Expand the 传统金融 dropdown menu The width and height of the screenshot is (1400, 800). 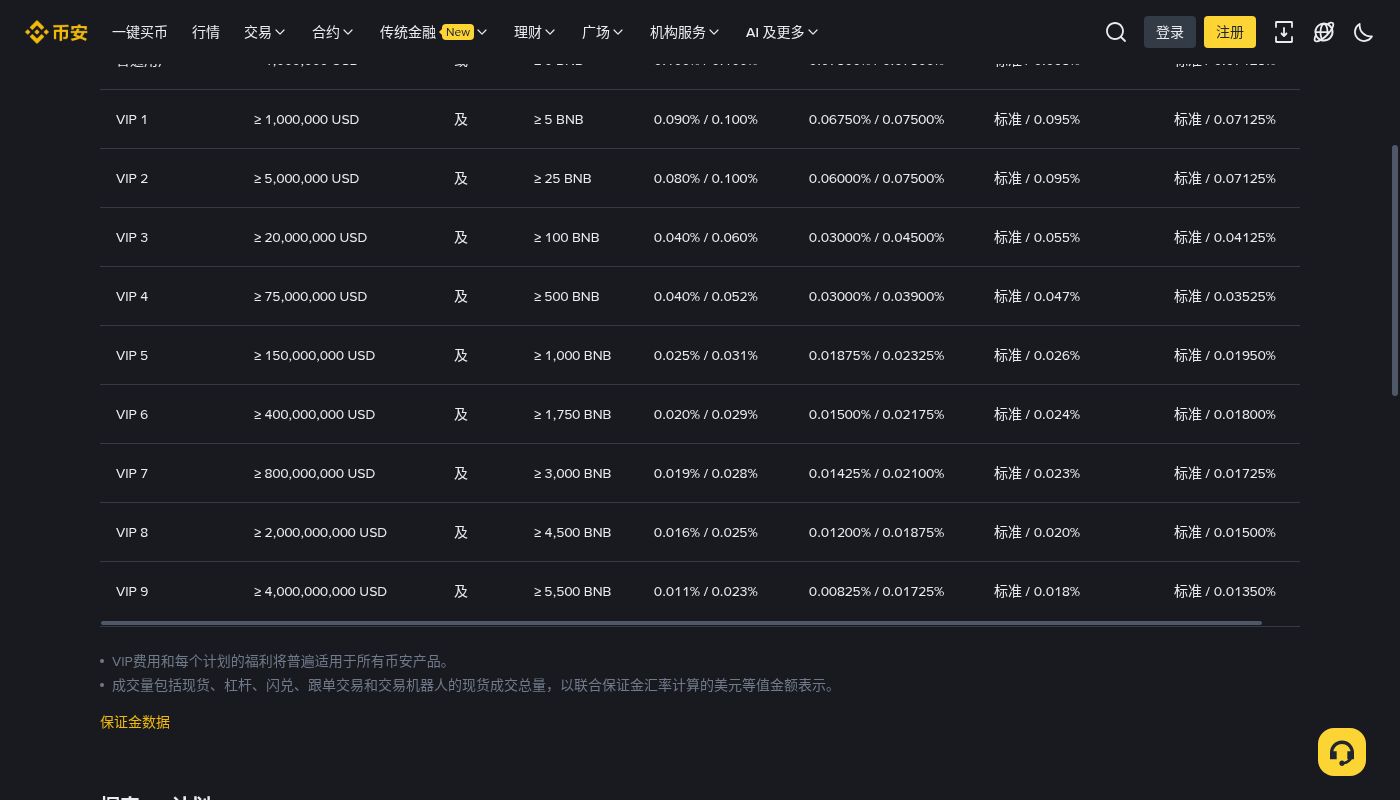pos(434,32)
